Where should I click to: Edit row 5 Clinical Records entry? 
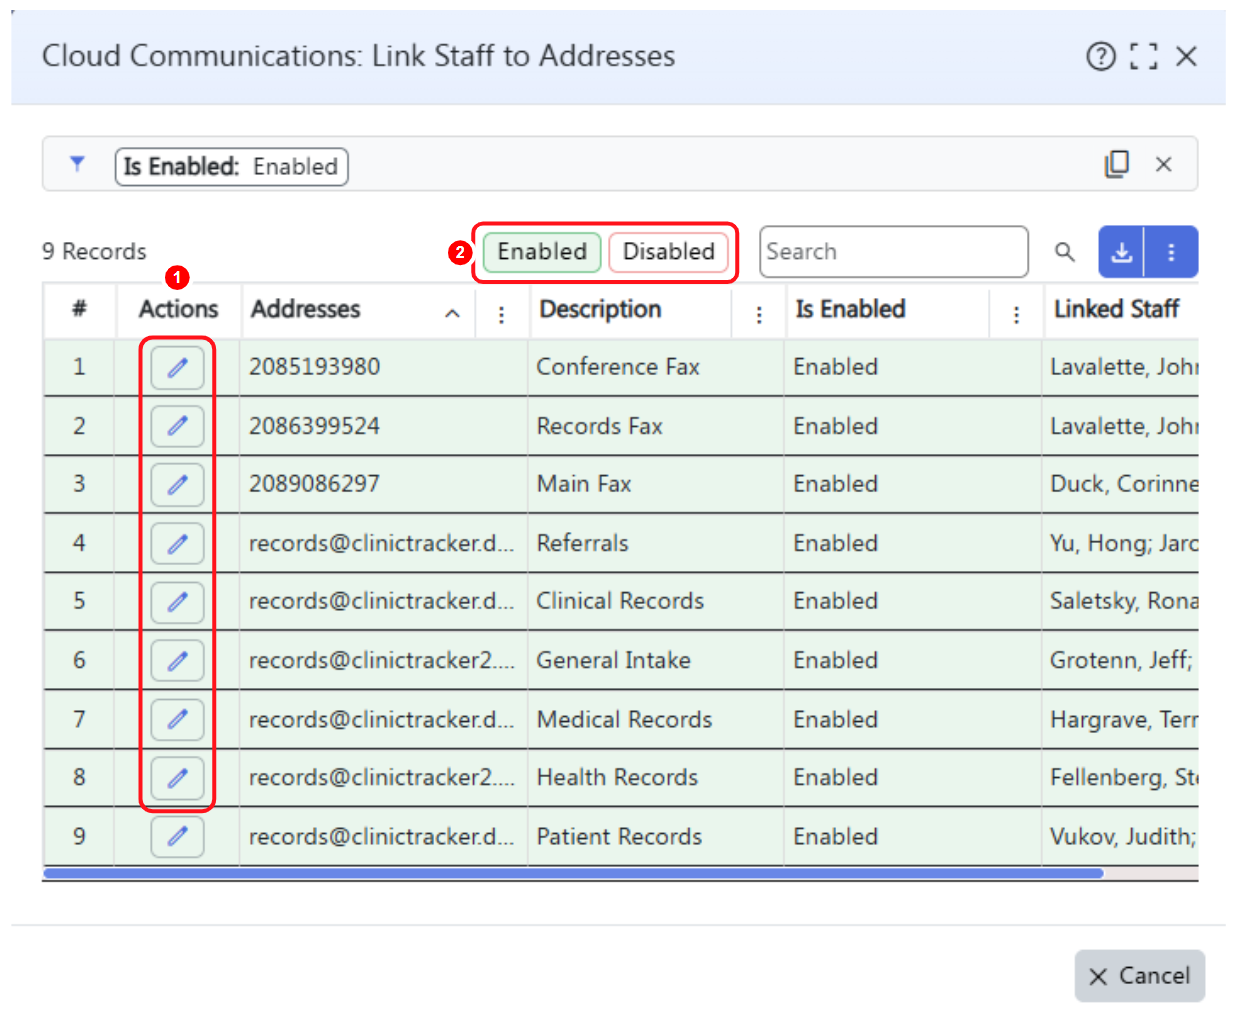coord(178,601)
